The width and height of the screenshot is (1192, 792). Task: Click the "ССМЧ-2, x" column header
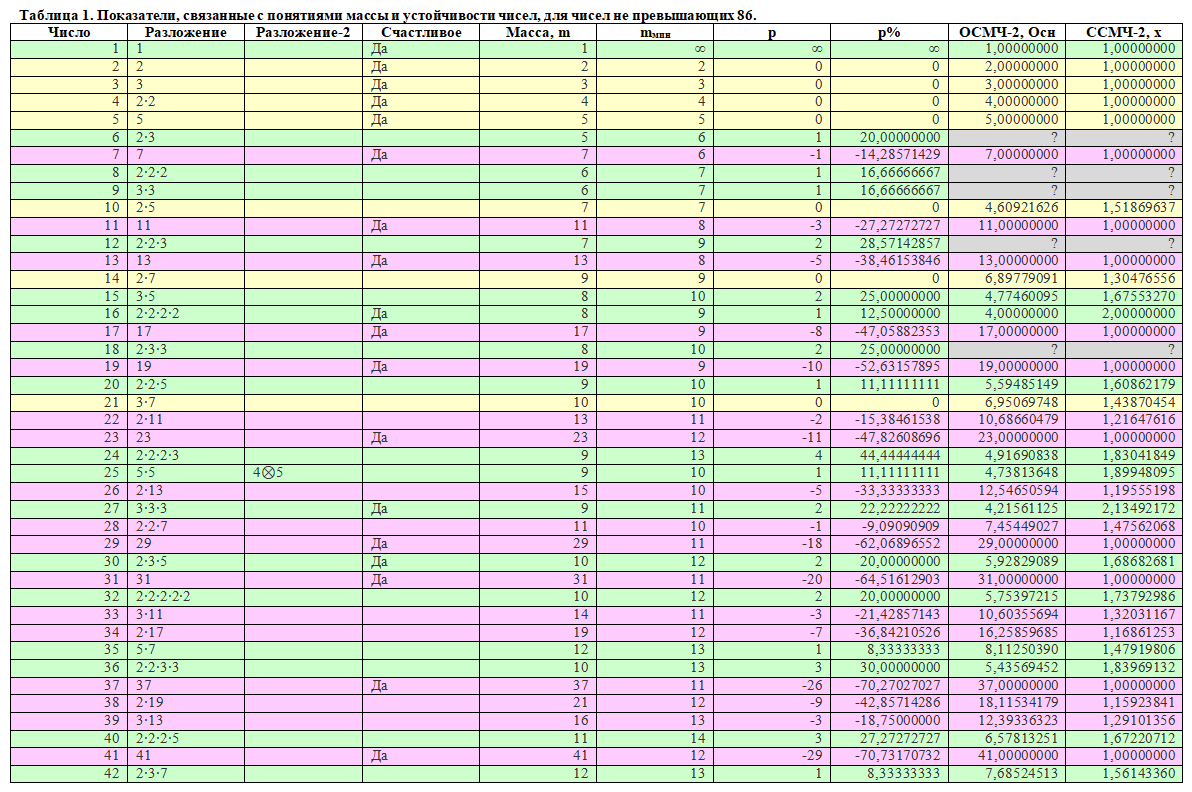tap(1124, 32)
